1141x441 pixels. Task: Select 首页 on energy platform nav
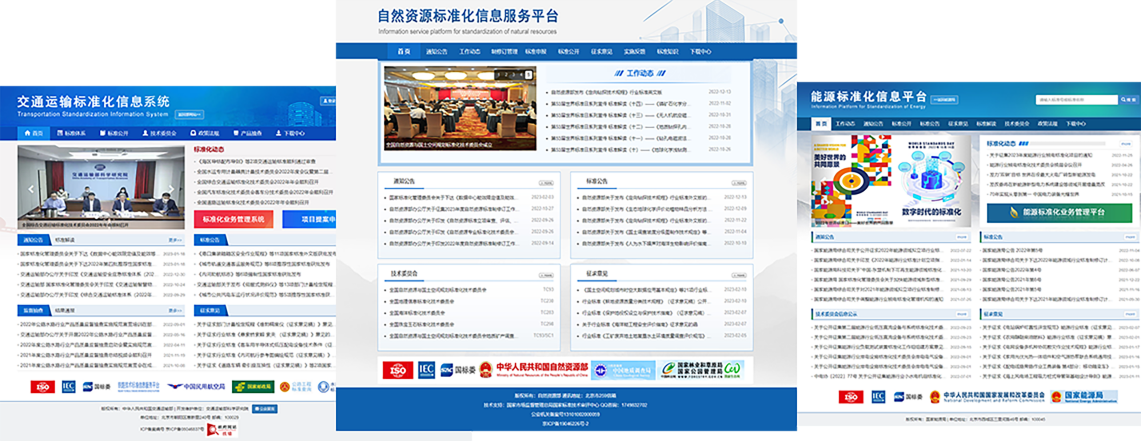821,124
